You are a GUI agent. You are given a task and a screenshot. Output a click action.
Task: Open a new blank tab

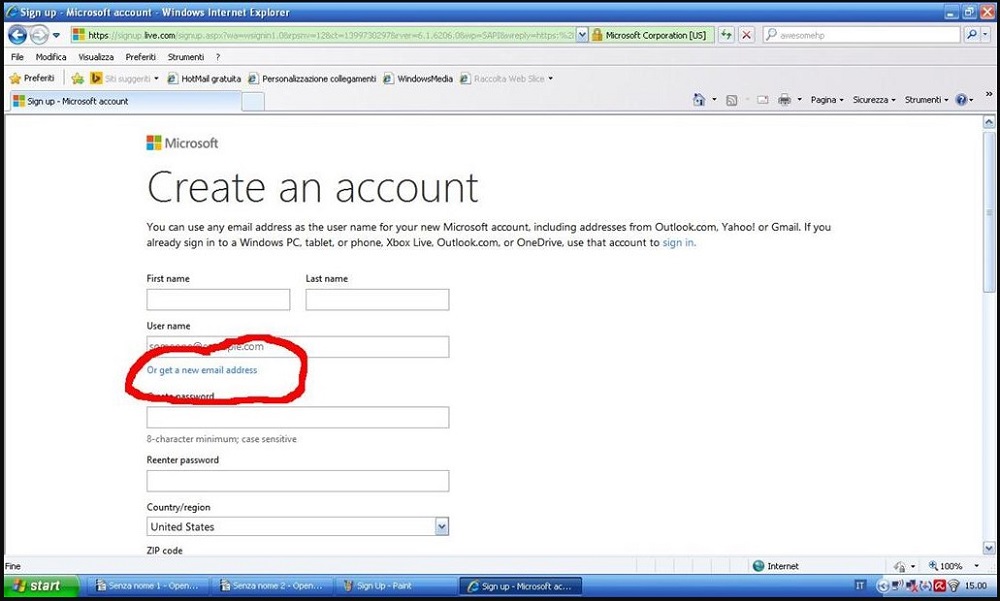pyautogui.click(x=253, y=101)
